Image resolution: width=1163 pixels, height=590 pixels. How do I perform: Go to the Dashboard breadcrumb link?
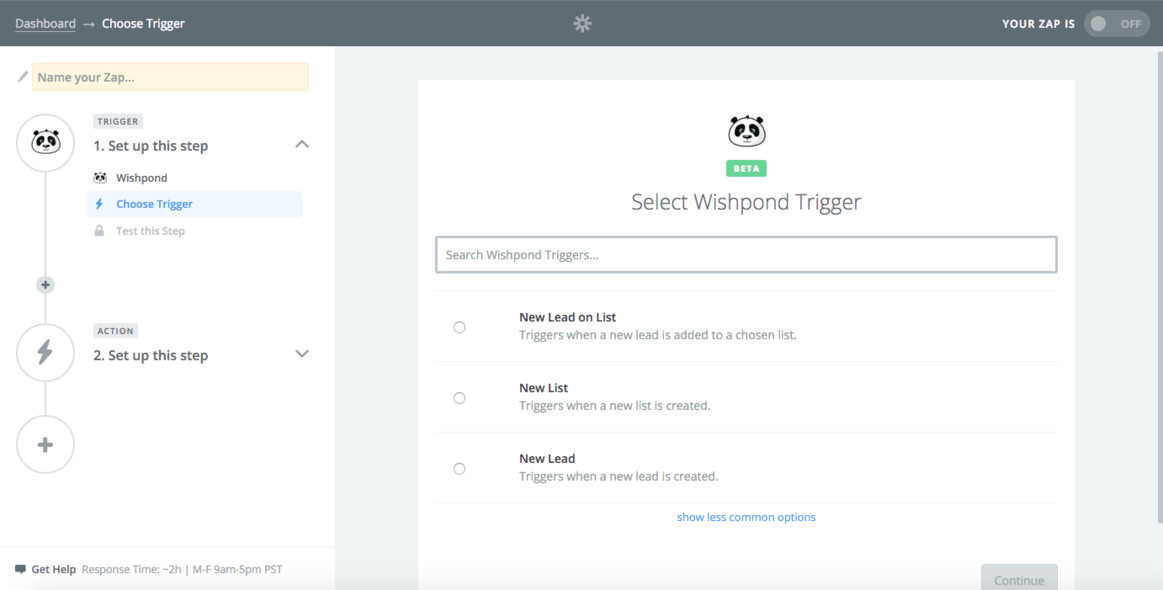click(45, 24)
